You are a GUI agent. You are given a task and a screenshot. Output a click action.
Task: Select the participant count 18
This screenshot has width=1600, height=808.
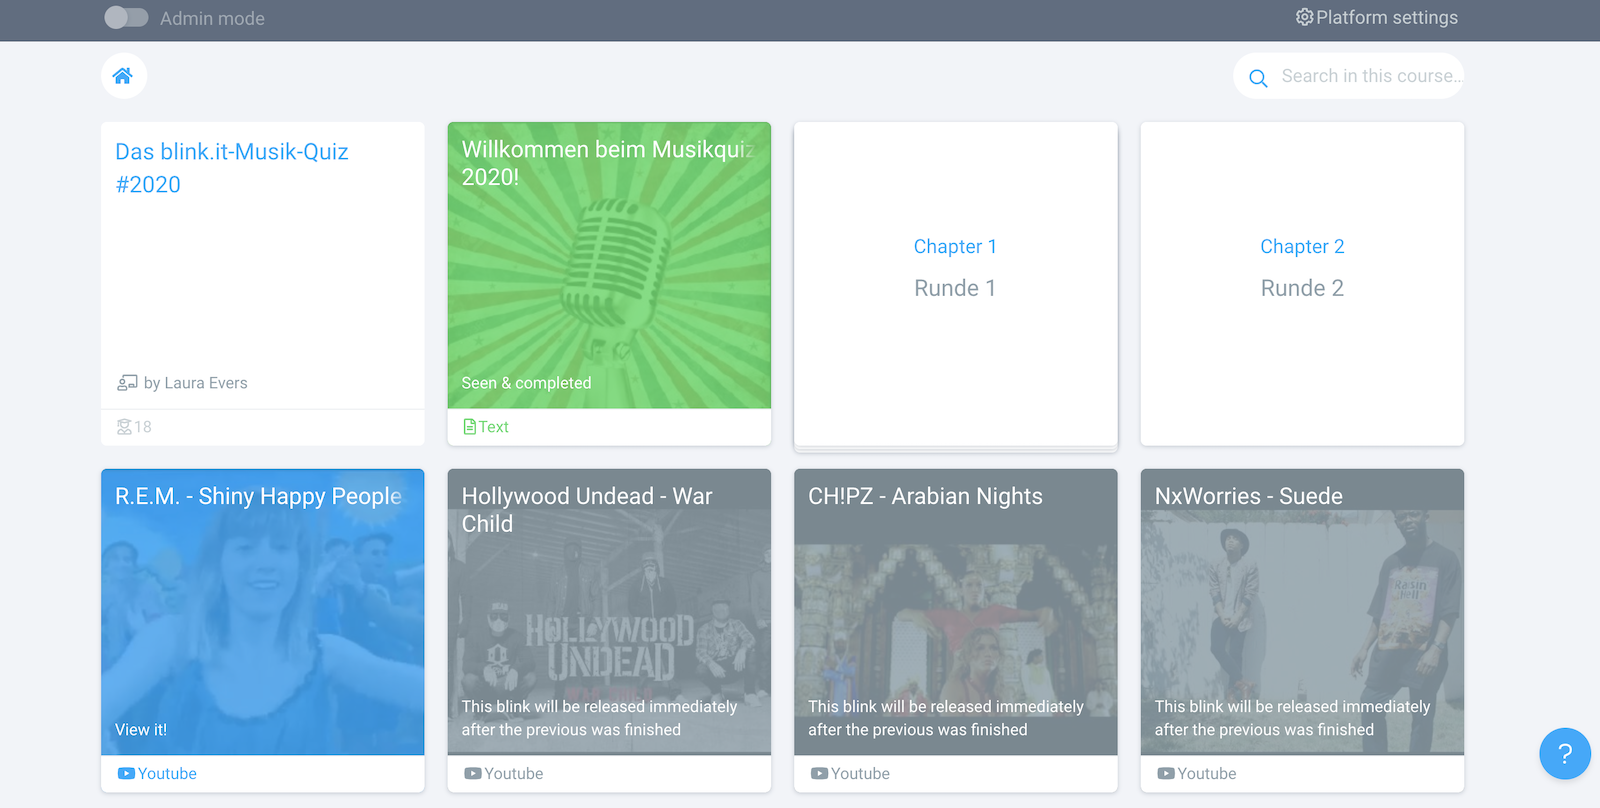(143, 427)
